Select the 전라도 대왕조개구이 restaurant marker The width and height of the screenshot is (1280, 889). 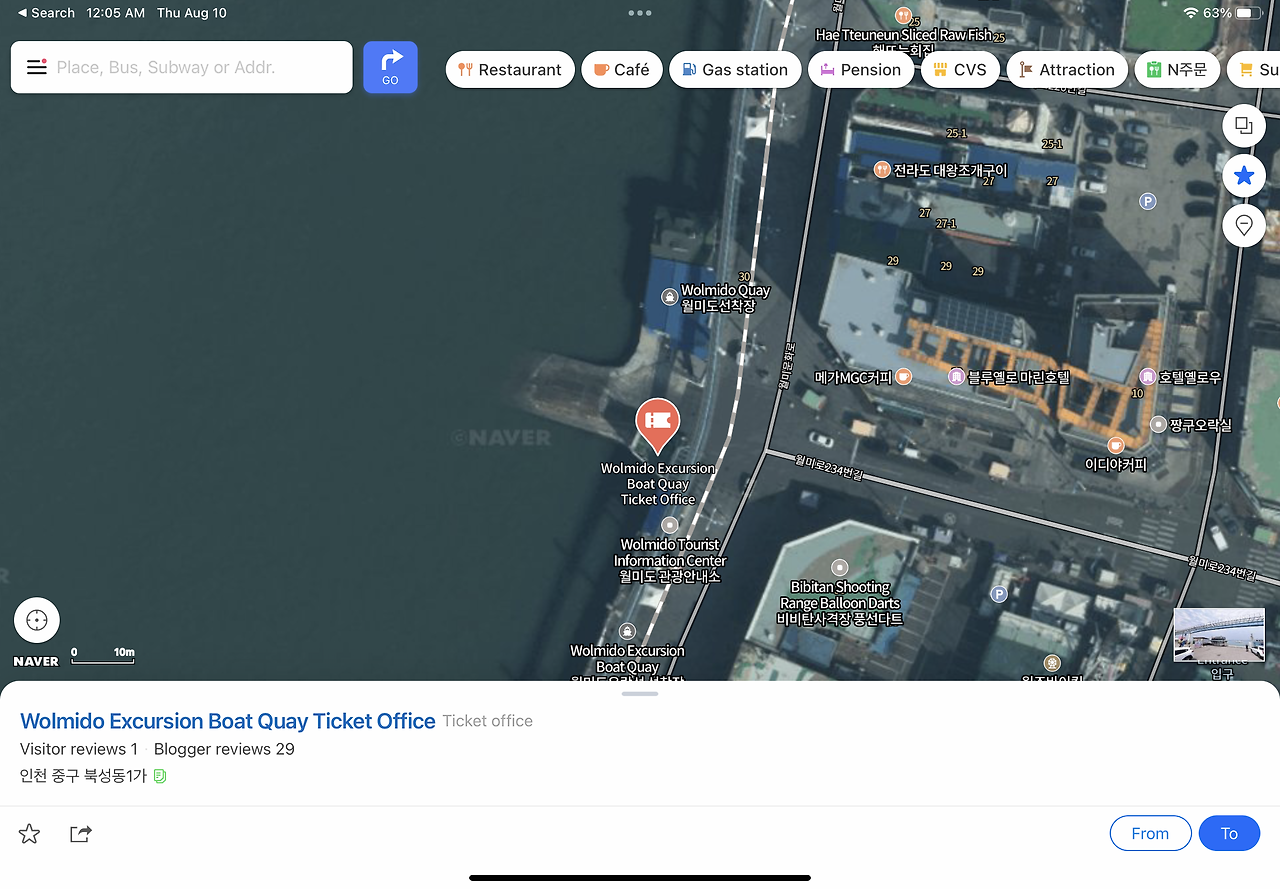(x=881, y=169)
